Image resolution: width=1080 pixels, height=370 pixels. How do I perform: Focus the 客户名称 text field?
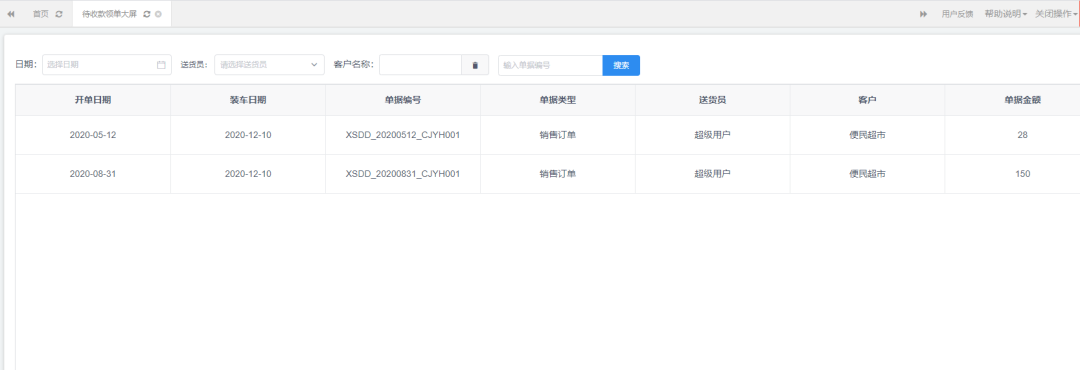pos(420,65)
